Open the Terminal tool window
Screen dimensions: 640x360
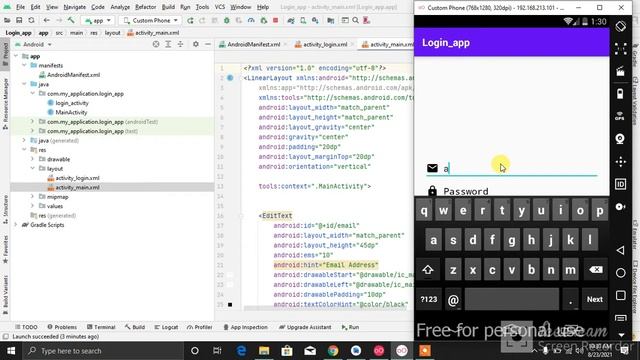click(101, 327)
